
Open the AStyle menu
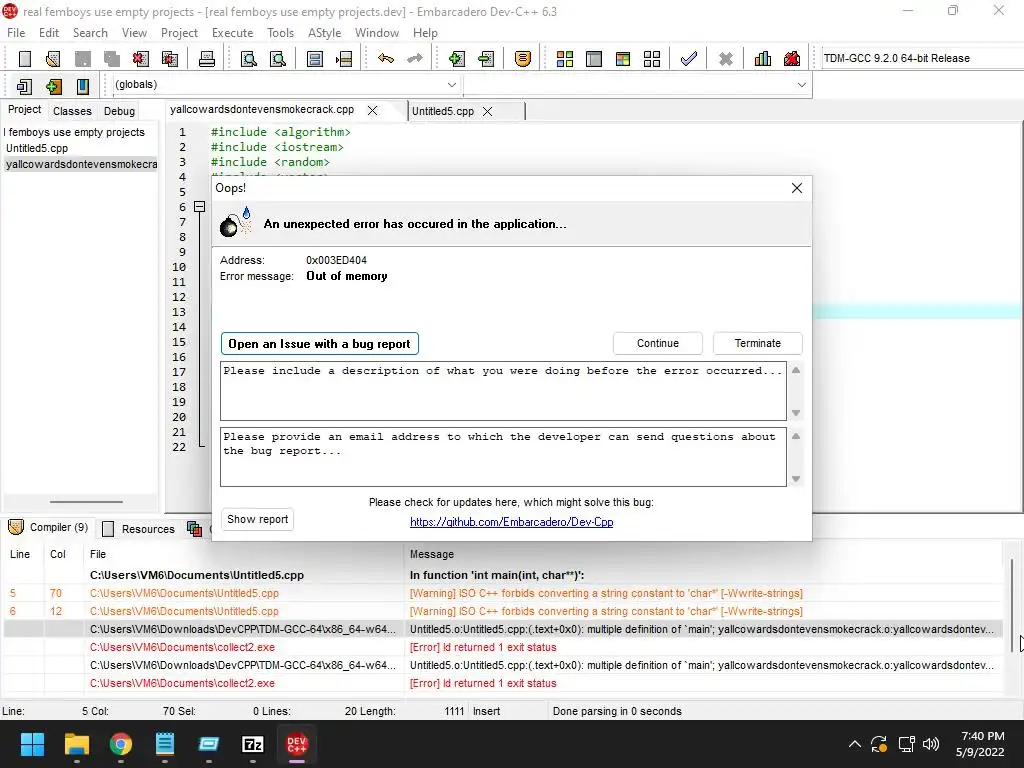(325, 33)
